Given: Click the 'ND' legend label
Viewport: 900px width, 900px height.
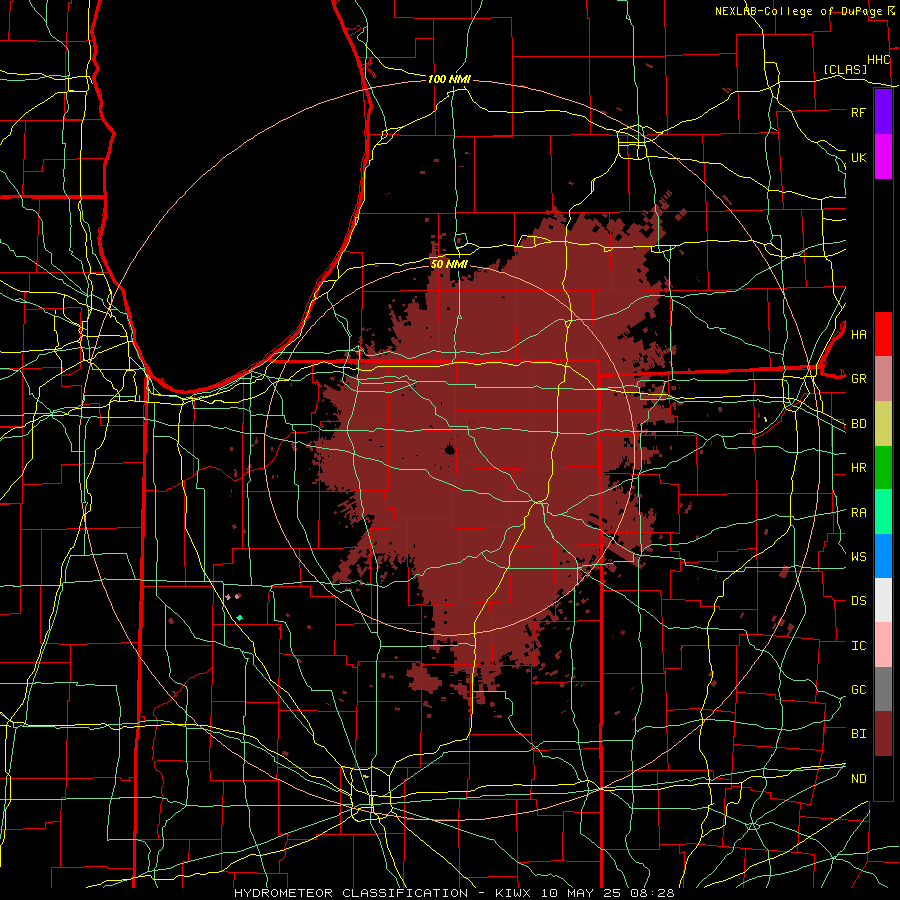Looking at the screenshot, I should (x=858, y=779).
